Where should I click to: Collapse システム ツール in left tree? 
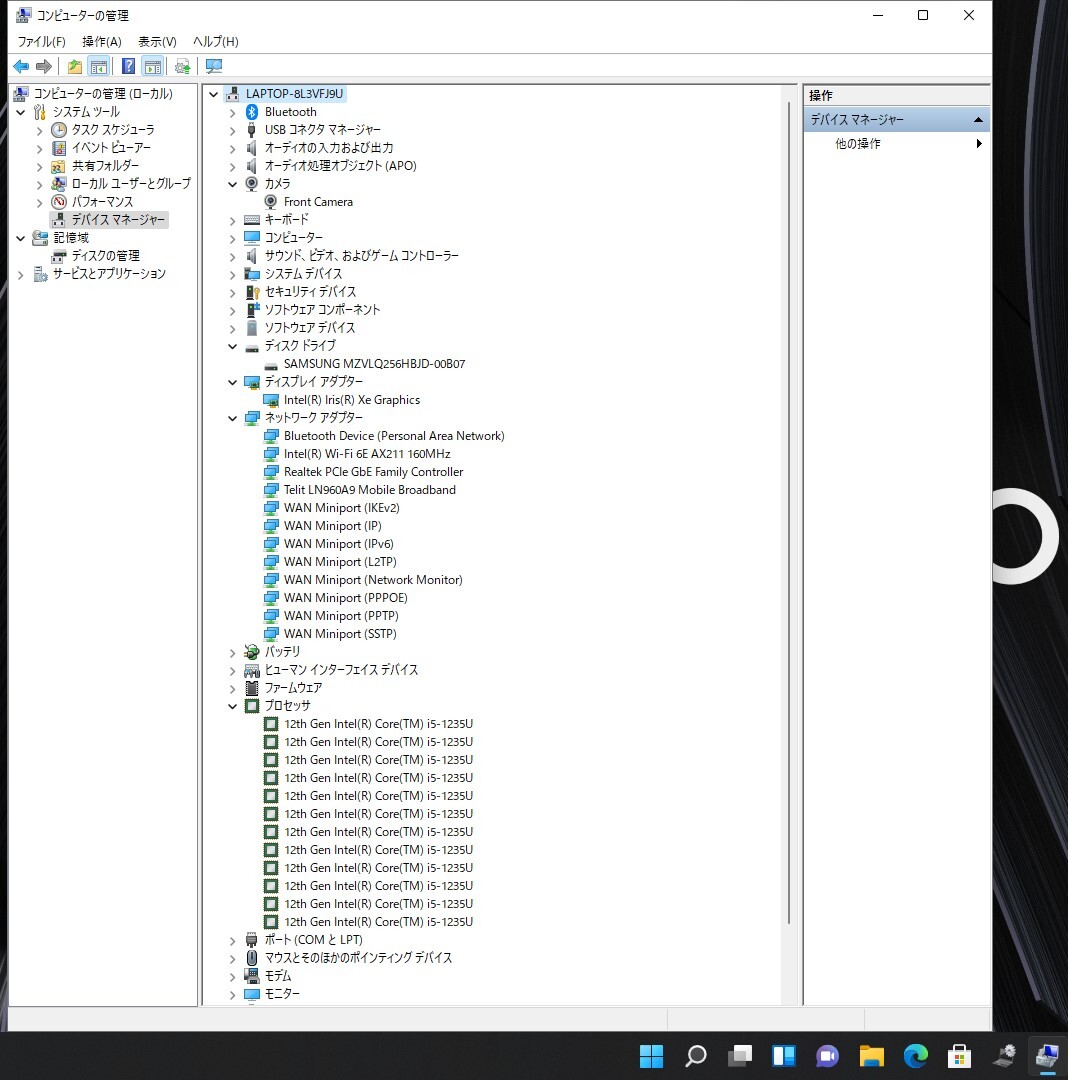click(21, 112)
